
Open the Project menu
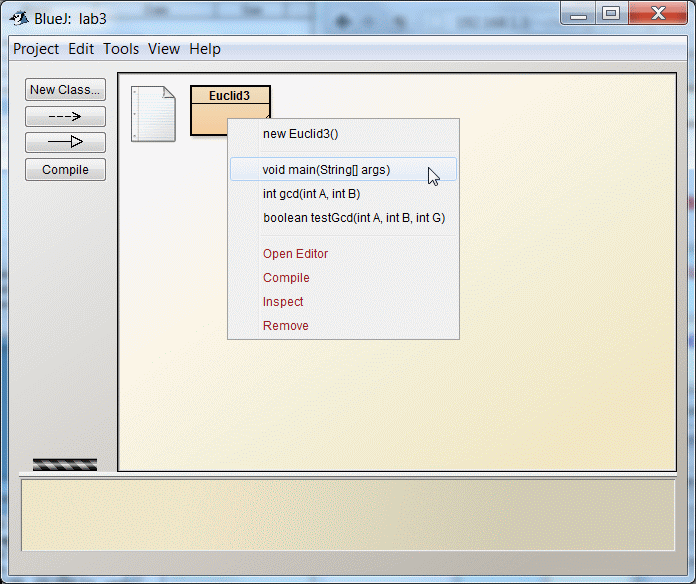coord(36,48)
